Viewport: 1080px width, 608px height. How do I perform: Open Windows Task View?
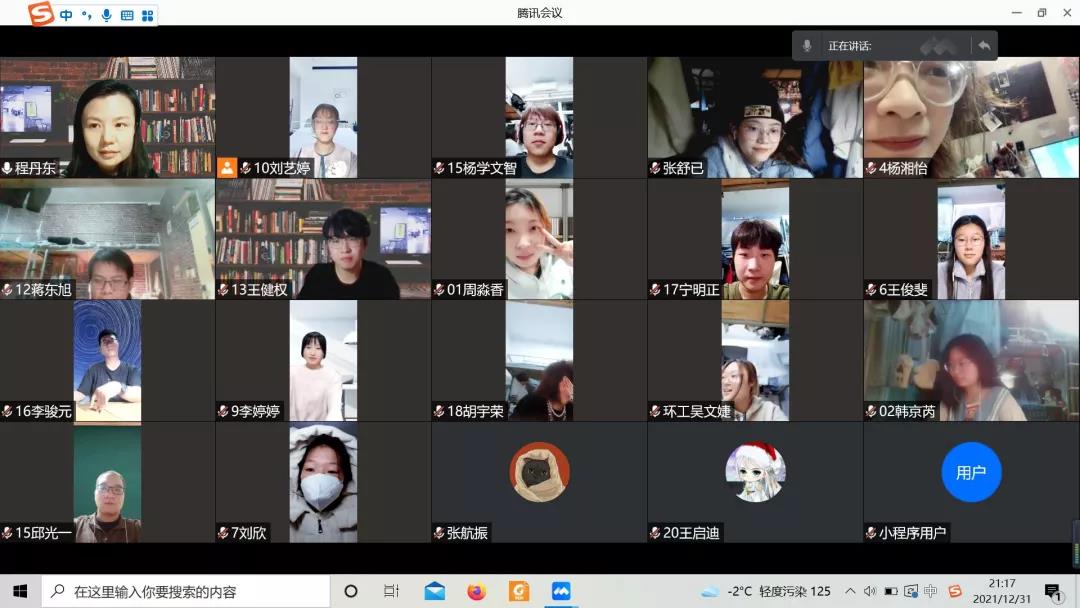[392, 591]
